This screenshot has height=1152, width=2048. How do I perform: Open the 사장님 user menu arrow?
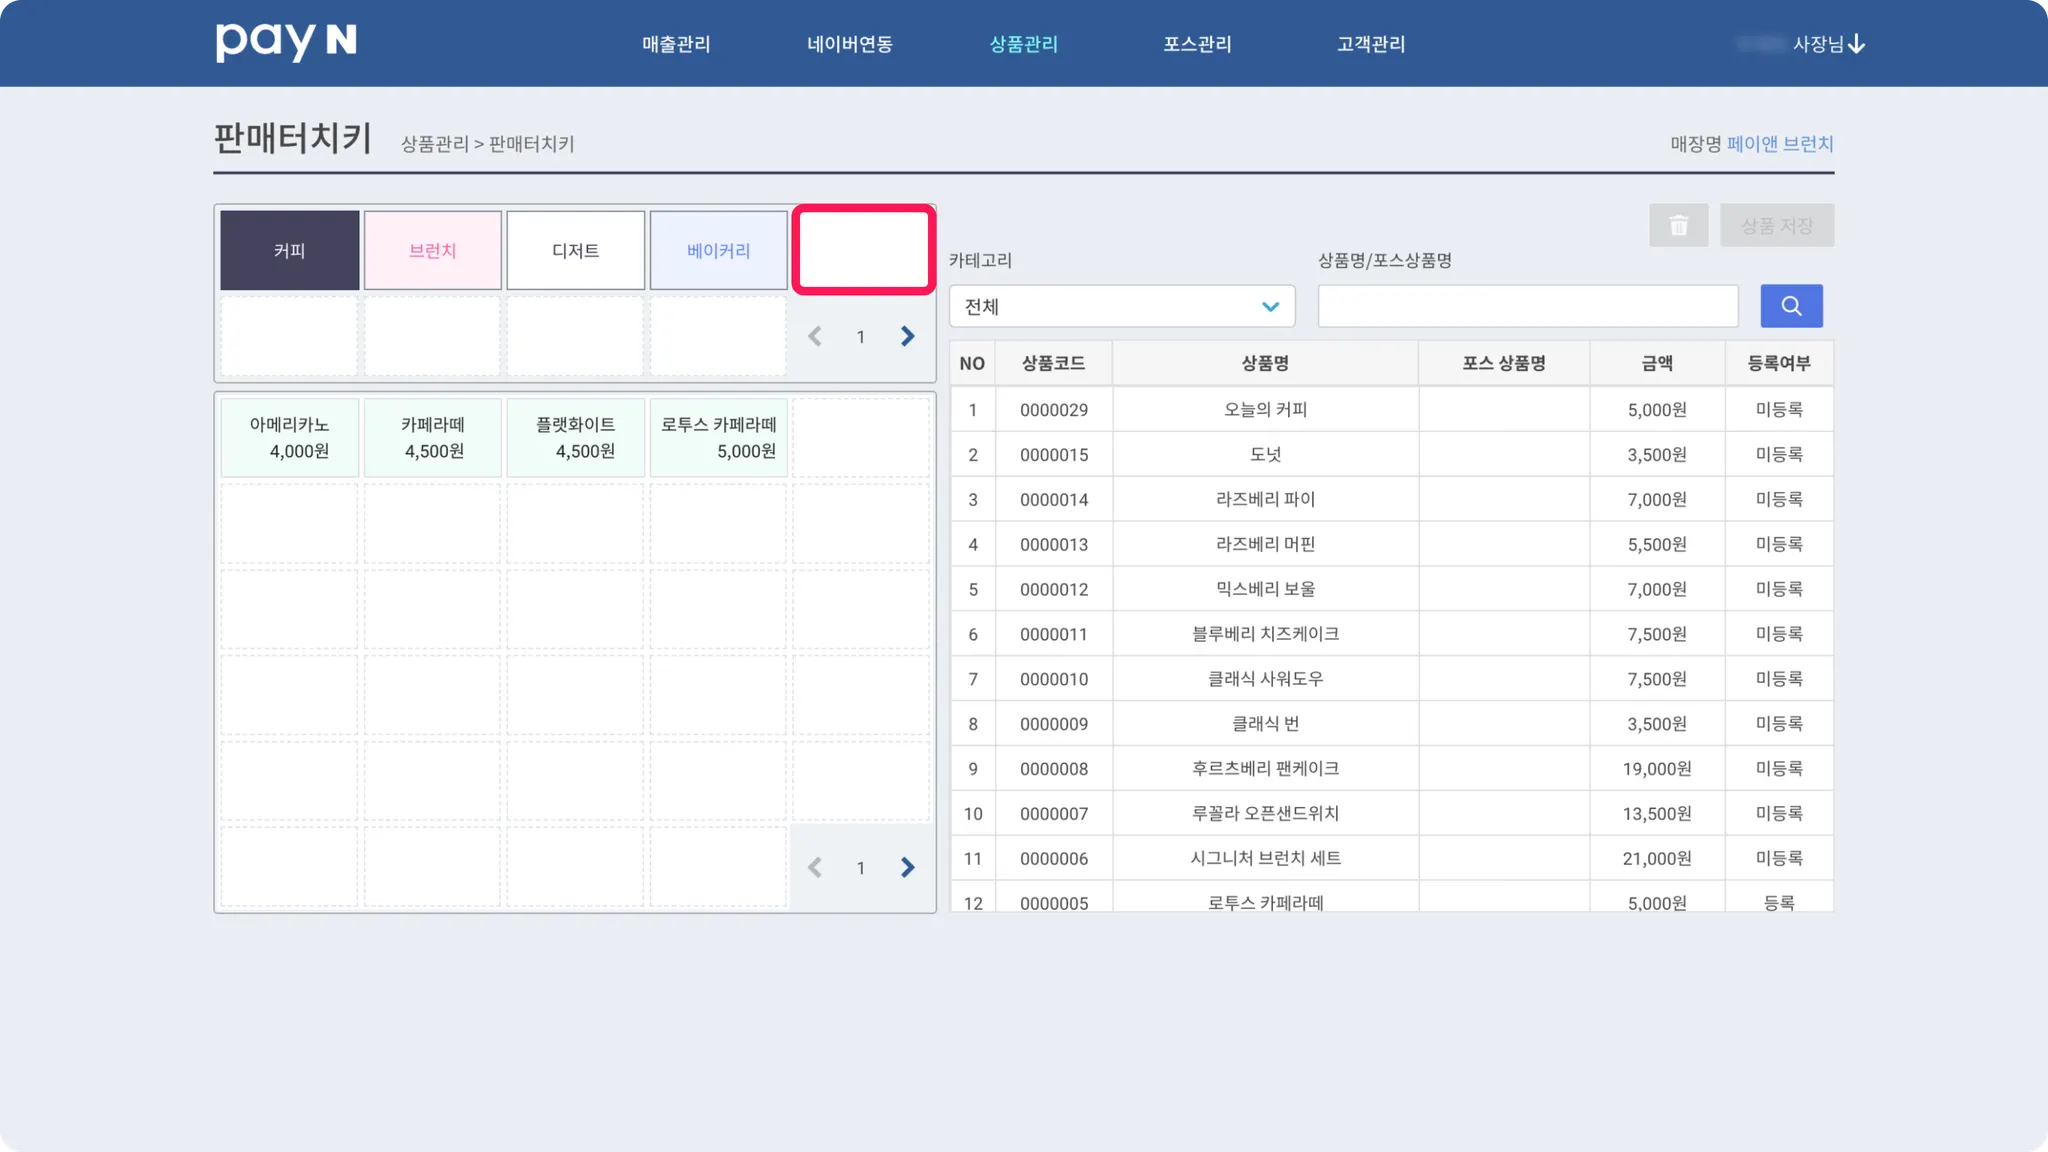[1856, 44]
